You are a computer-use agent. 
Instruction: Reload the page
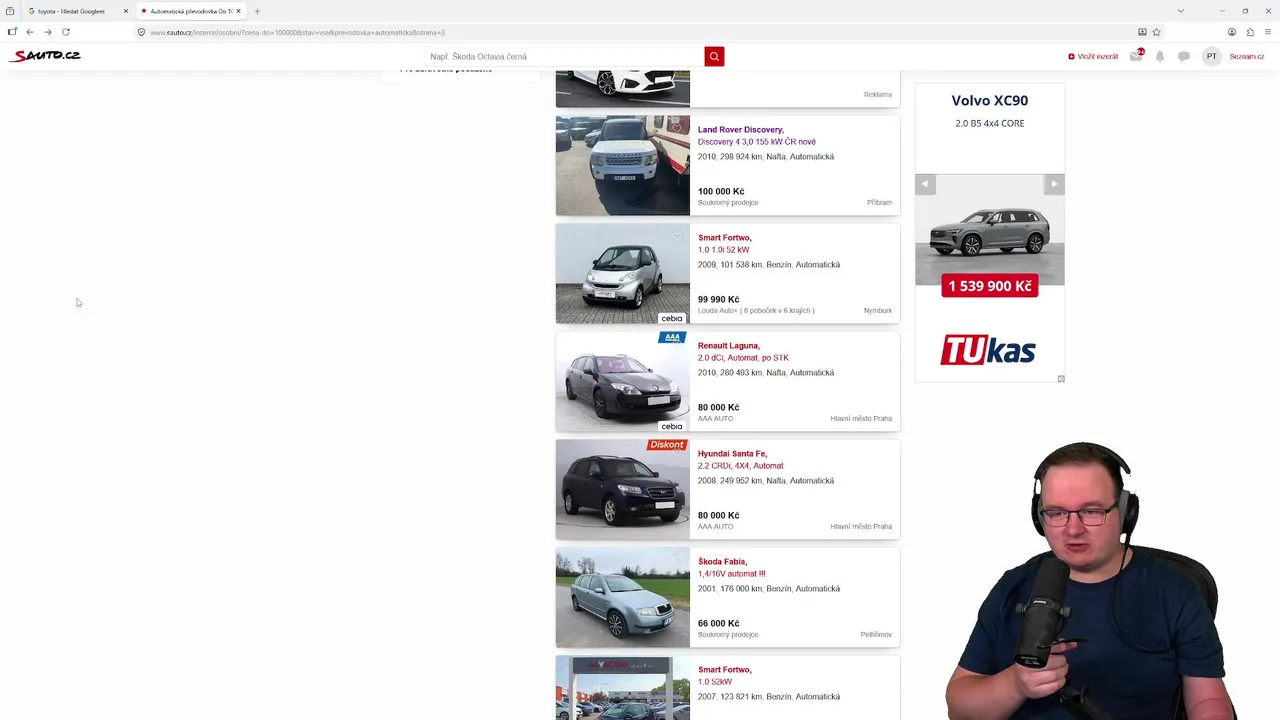[66, 32]
